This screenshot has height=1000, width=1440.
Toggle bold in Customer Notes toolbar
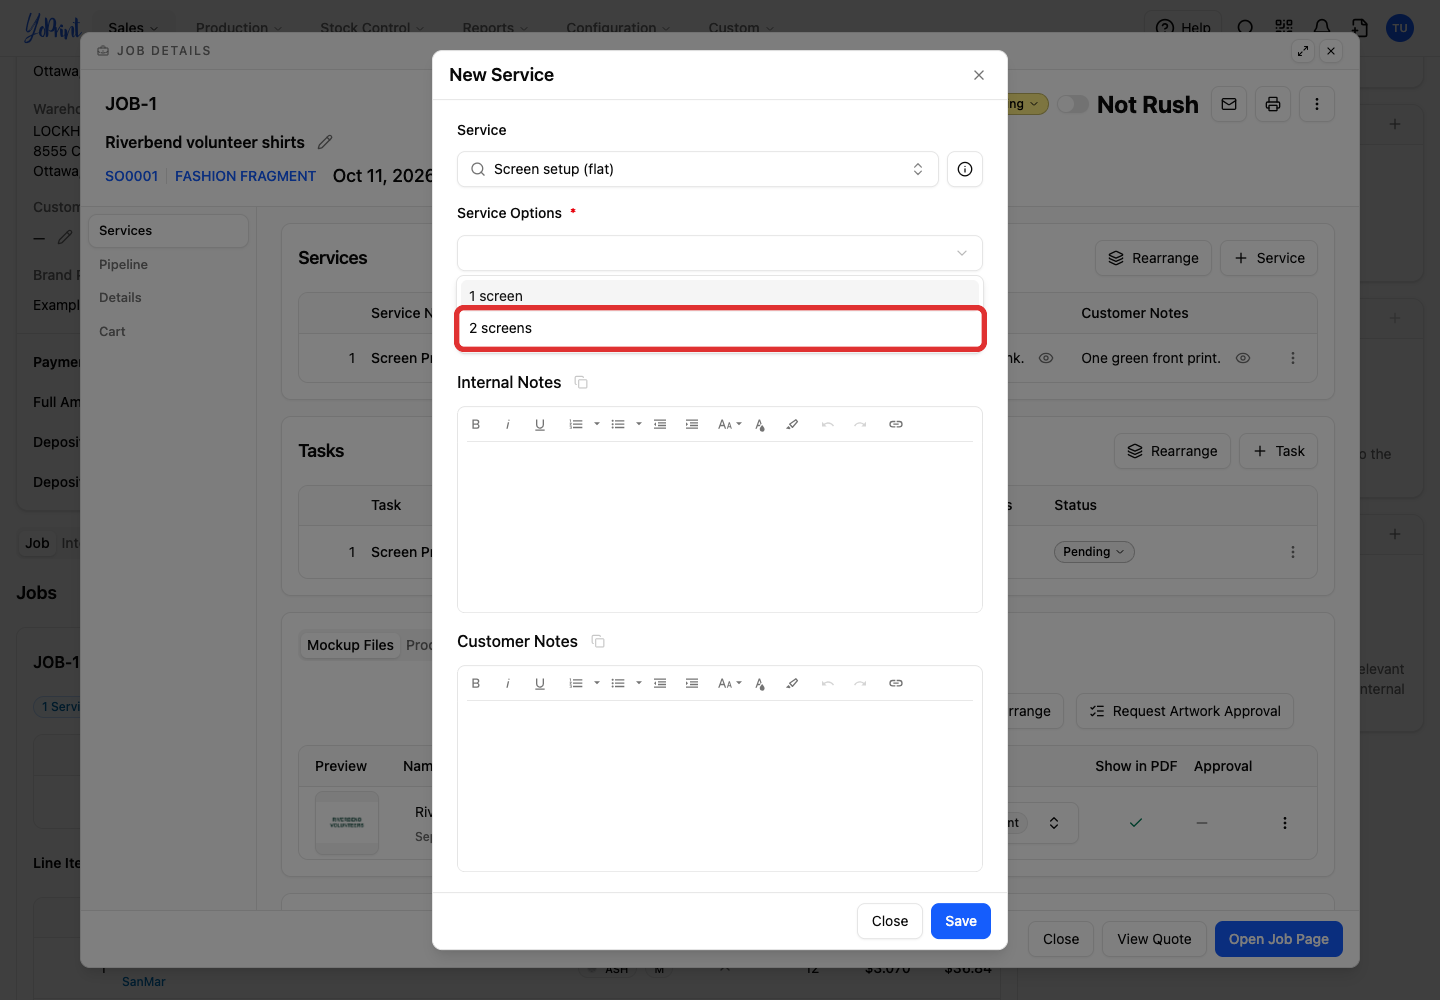[476, 683]
